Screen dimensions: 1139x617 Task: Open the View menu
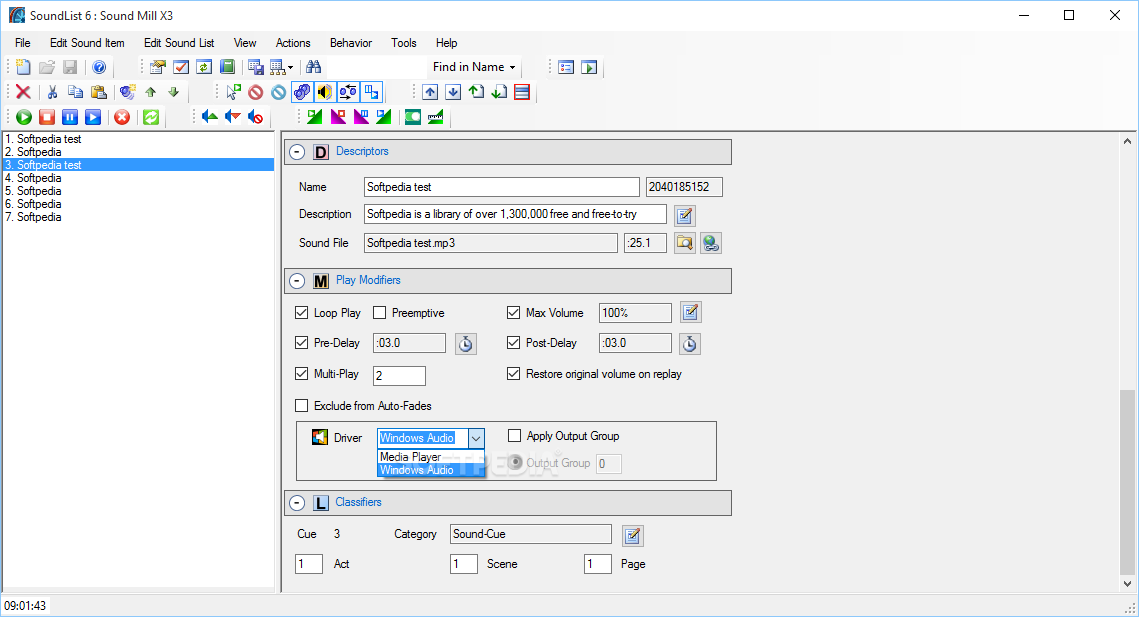tap(245, 43)
